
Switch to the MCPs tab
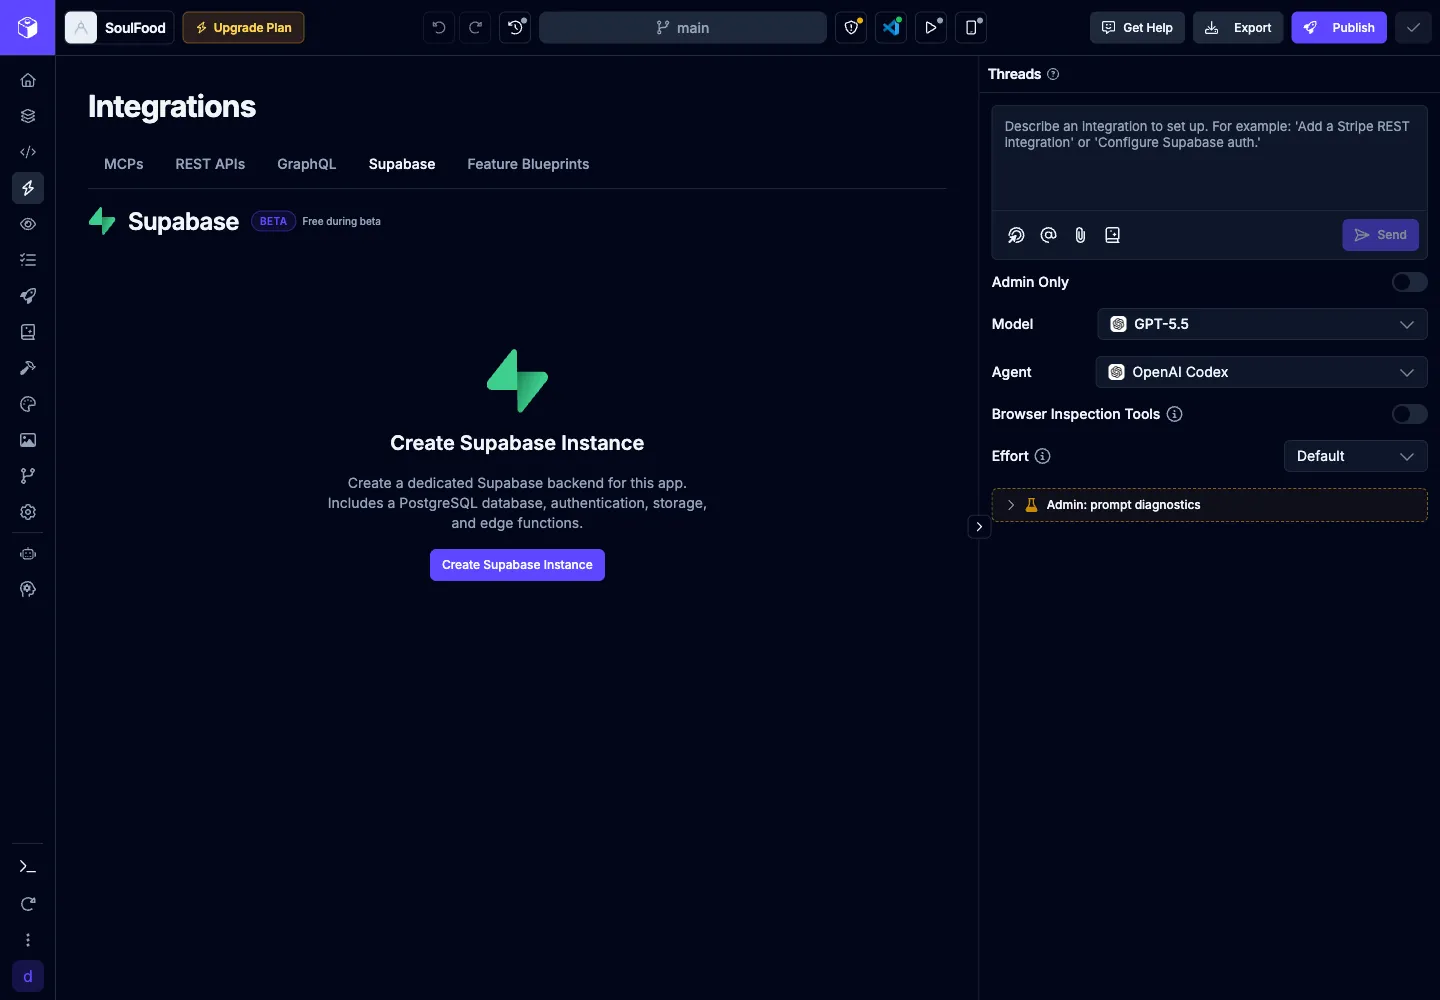[124, 164]
